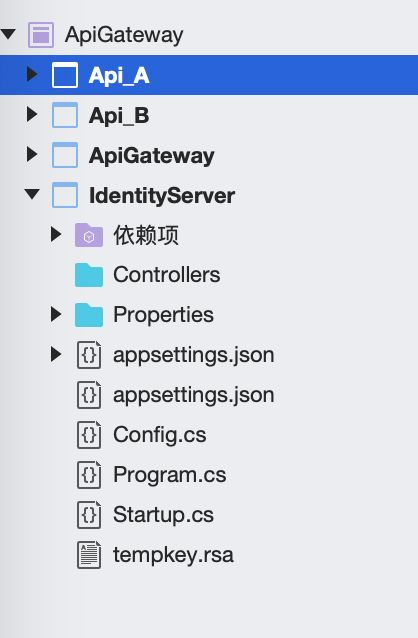Click the Api_A project icon
This screenshot has height=638, width=418.
click(65, 75)
